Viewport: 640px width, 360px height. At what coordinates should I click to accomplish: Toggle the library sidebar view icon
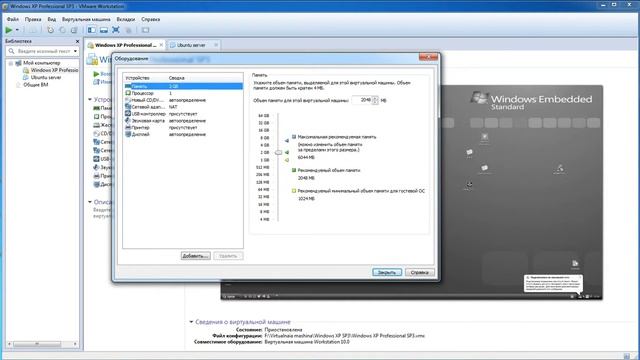pos(92,30)
